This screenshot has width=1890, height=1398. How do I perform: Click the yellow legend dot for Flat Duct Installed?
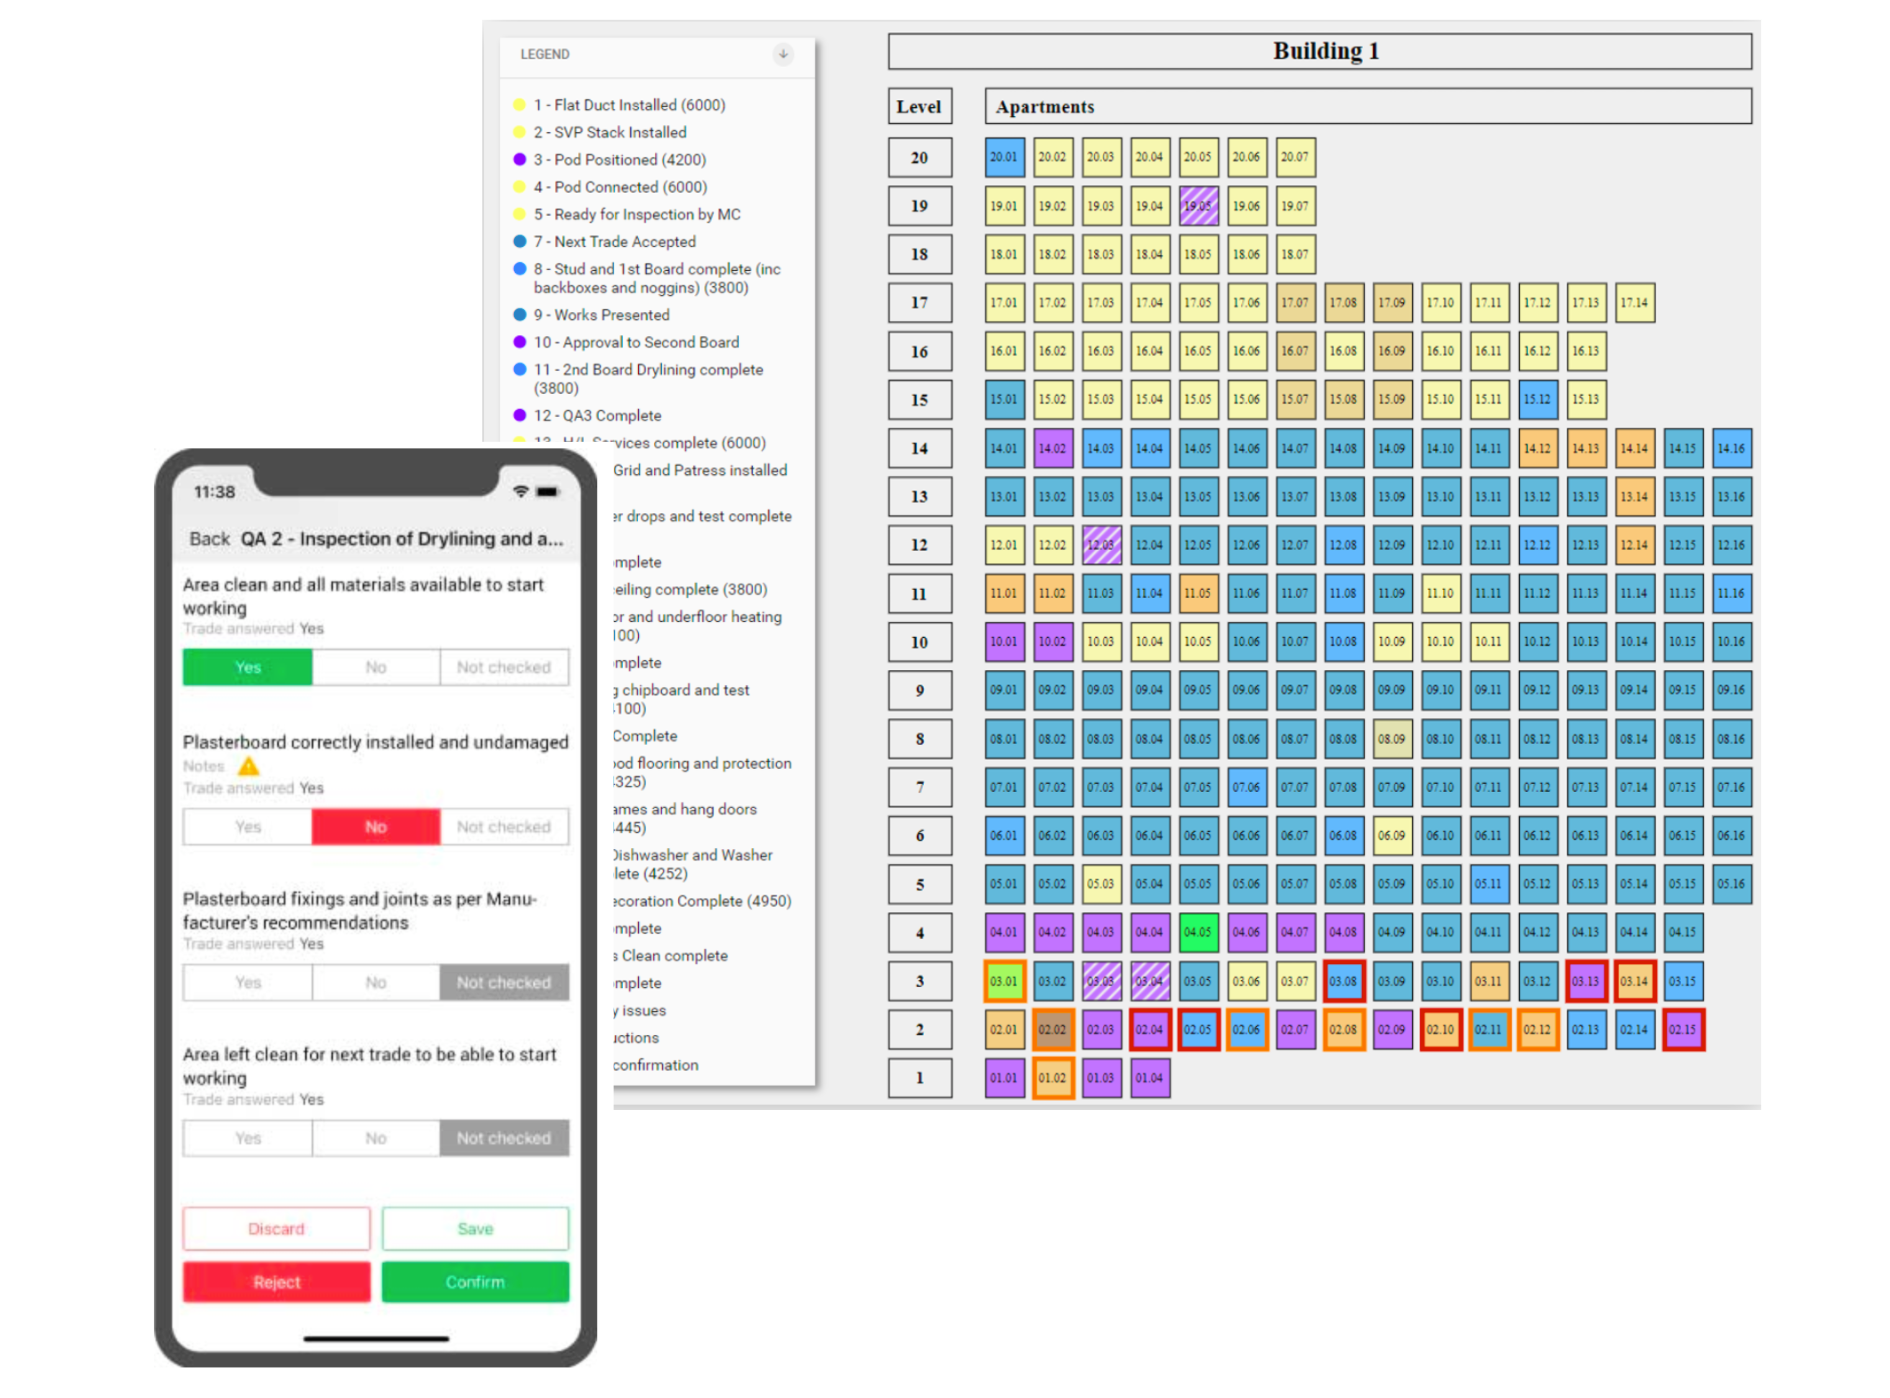[519, 105]
